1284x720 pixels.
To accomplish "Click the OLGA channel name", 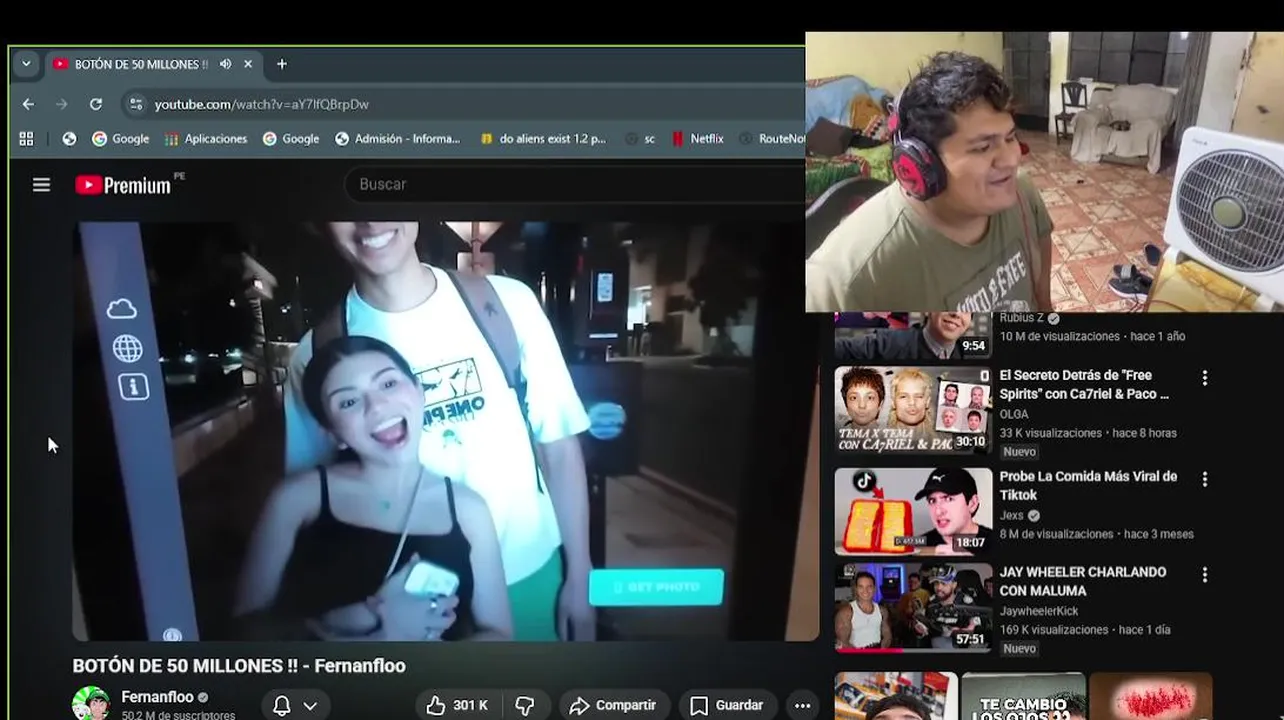I will [1014, 414].
